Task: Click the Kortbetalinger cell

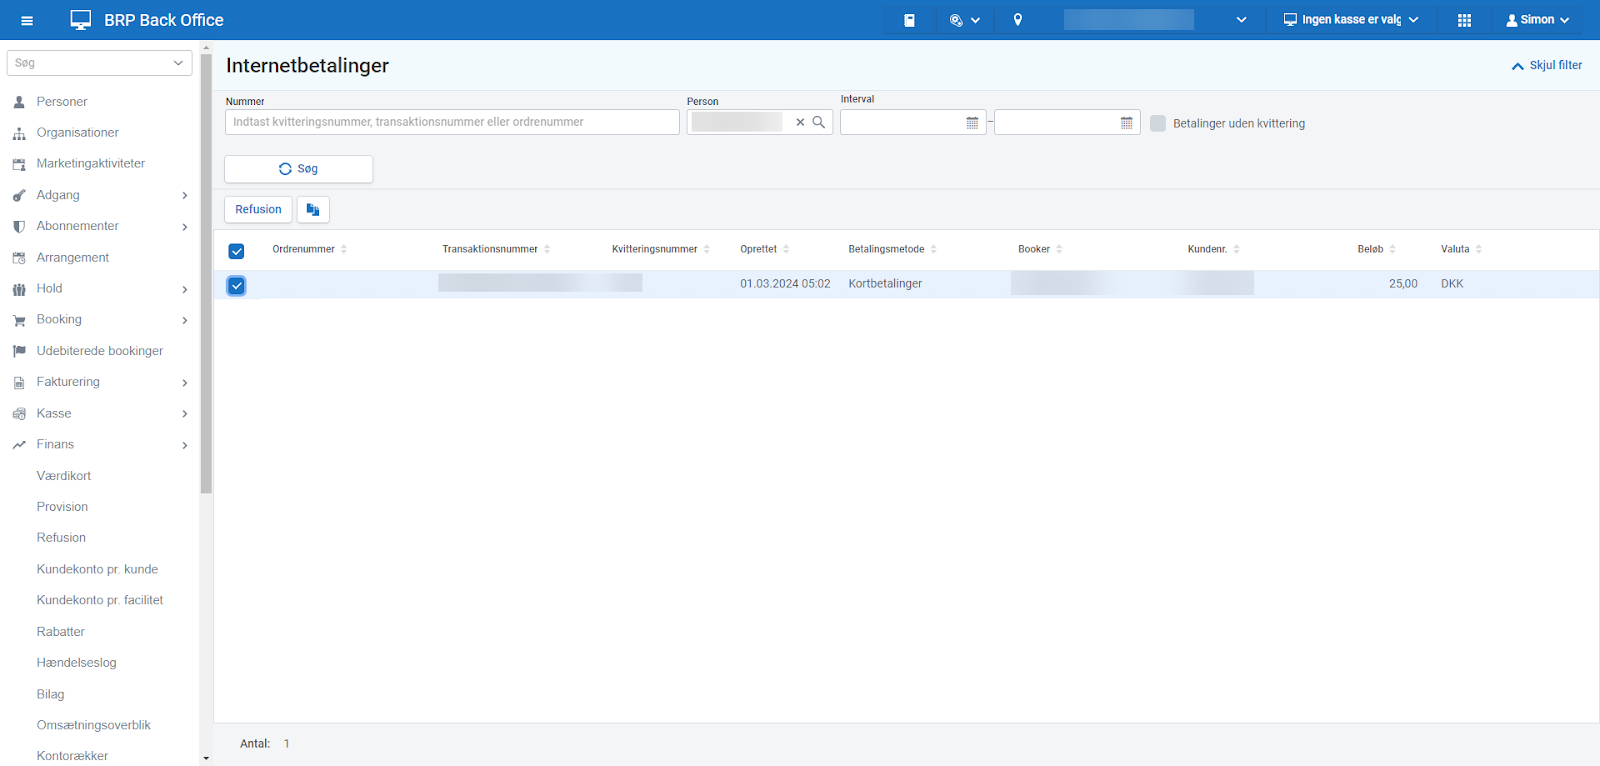Action: click(885, 284)
